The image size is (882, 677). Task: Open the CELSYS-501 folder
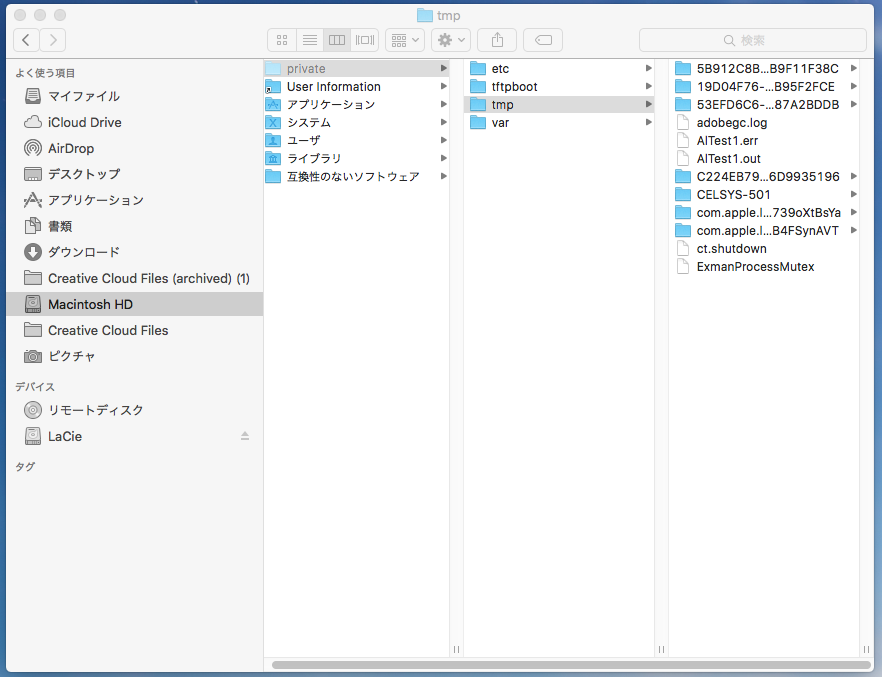click(x=733, y=195)
